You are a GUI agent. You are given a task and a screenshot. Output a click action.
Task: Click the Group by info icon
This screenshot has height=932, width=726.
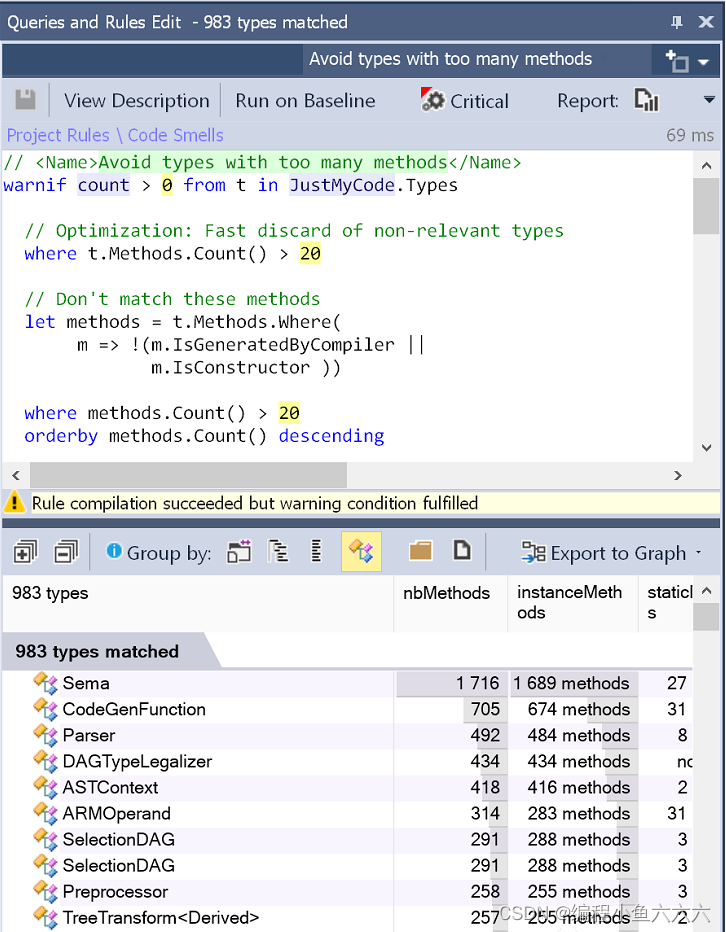[114, 551]
